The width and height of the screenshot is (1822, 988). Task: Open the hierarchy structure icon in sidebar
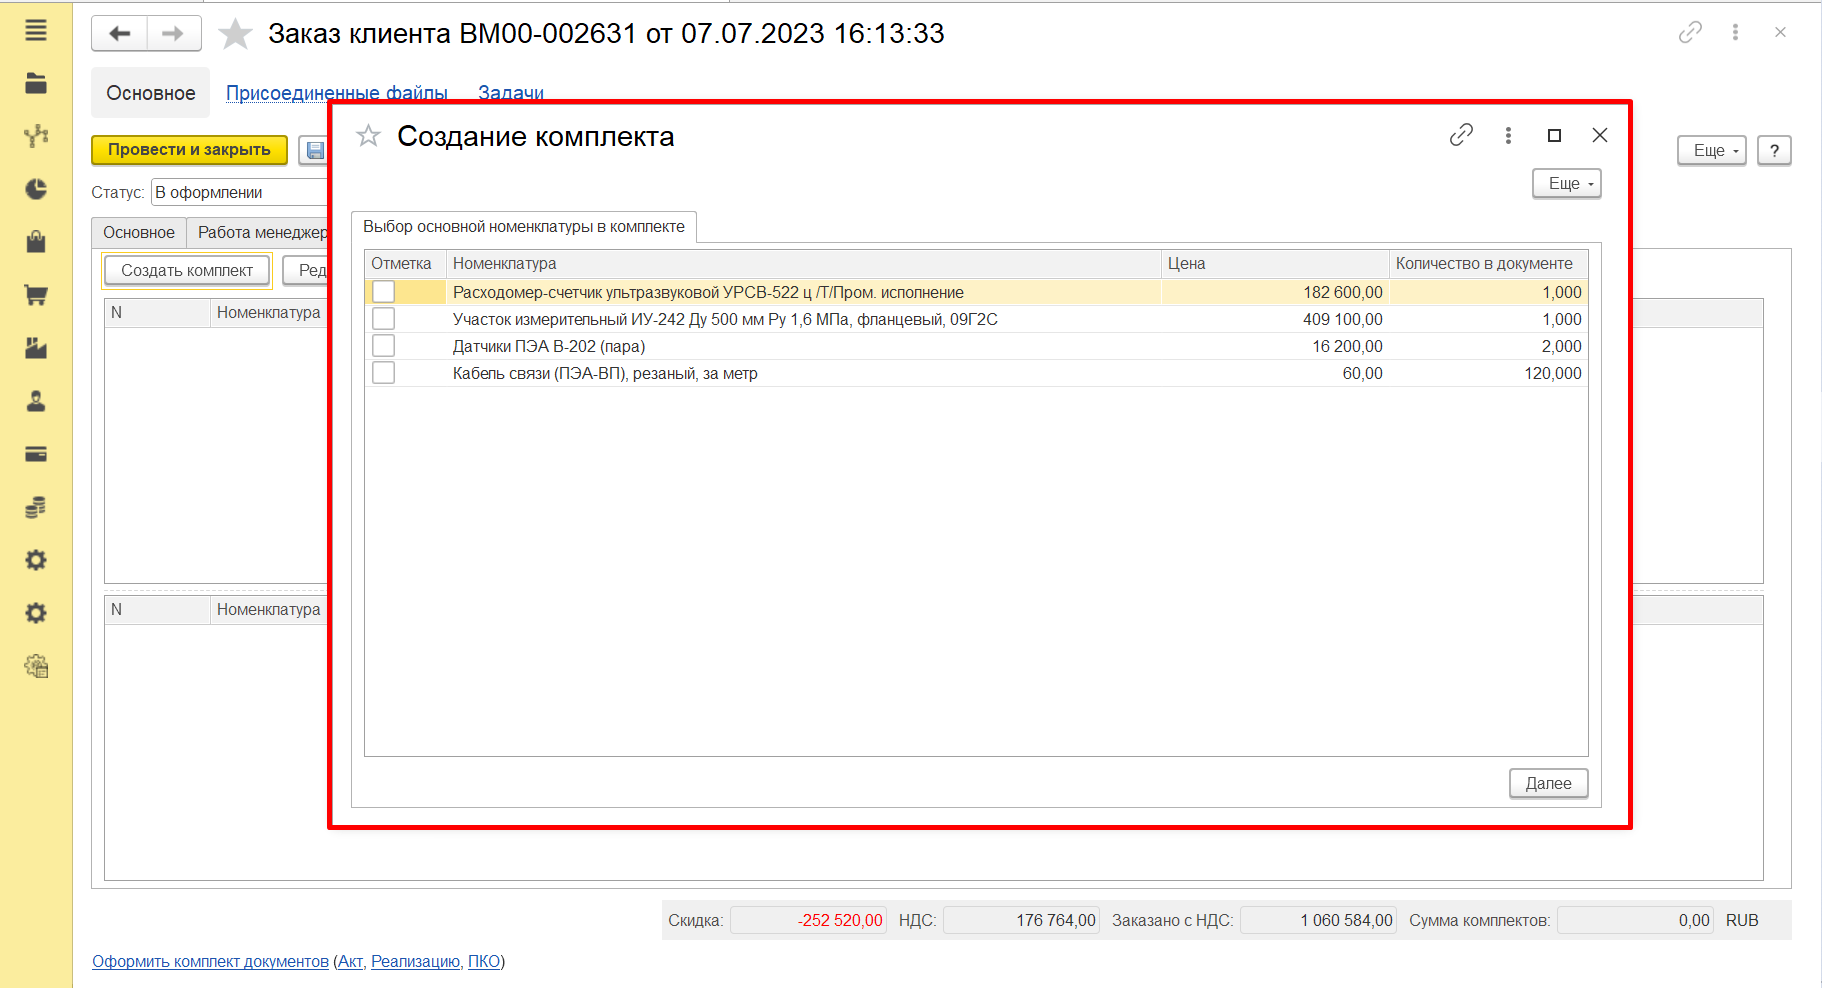(36, 136)
